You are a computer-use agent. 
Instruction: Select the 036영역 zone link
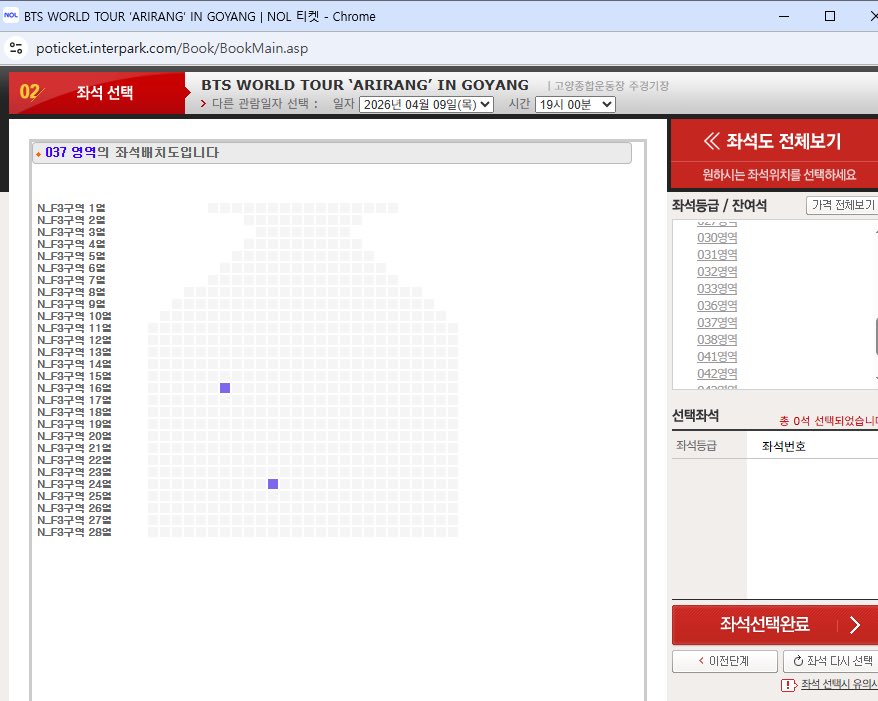click(x=717, y=306)
